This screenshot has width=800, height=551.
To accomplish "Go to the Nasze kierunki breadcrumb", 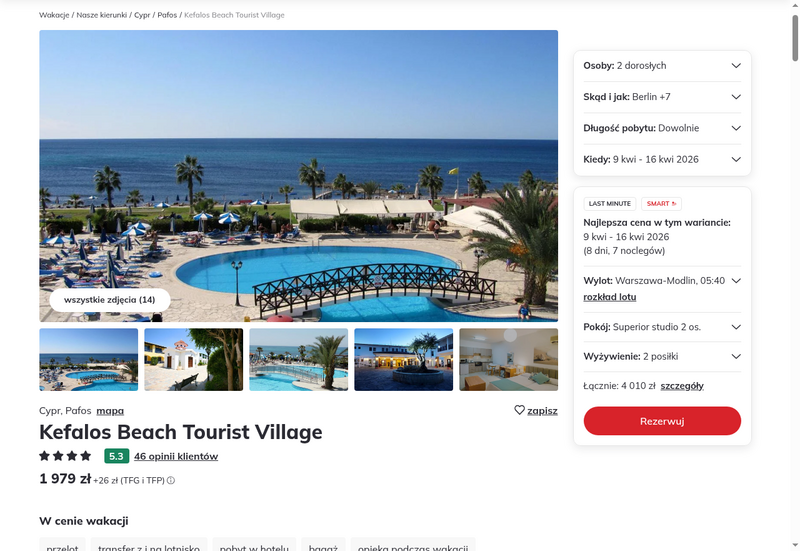I will (102, 15).
